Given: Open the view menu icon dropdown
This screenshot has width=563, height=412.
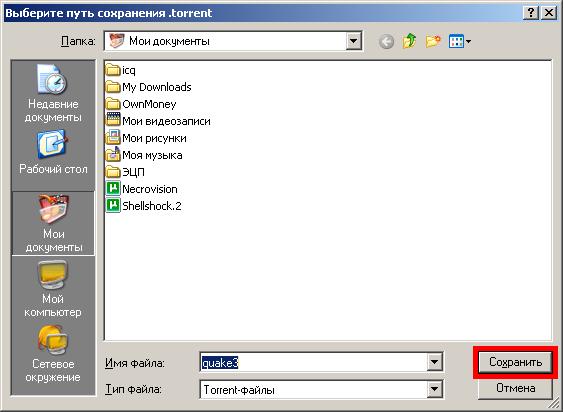Looking at the screenshot, I should pos(460,41).
